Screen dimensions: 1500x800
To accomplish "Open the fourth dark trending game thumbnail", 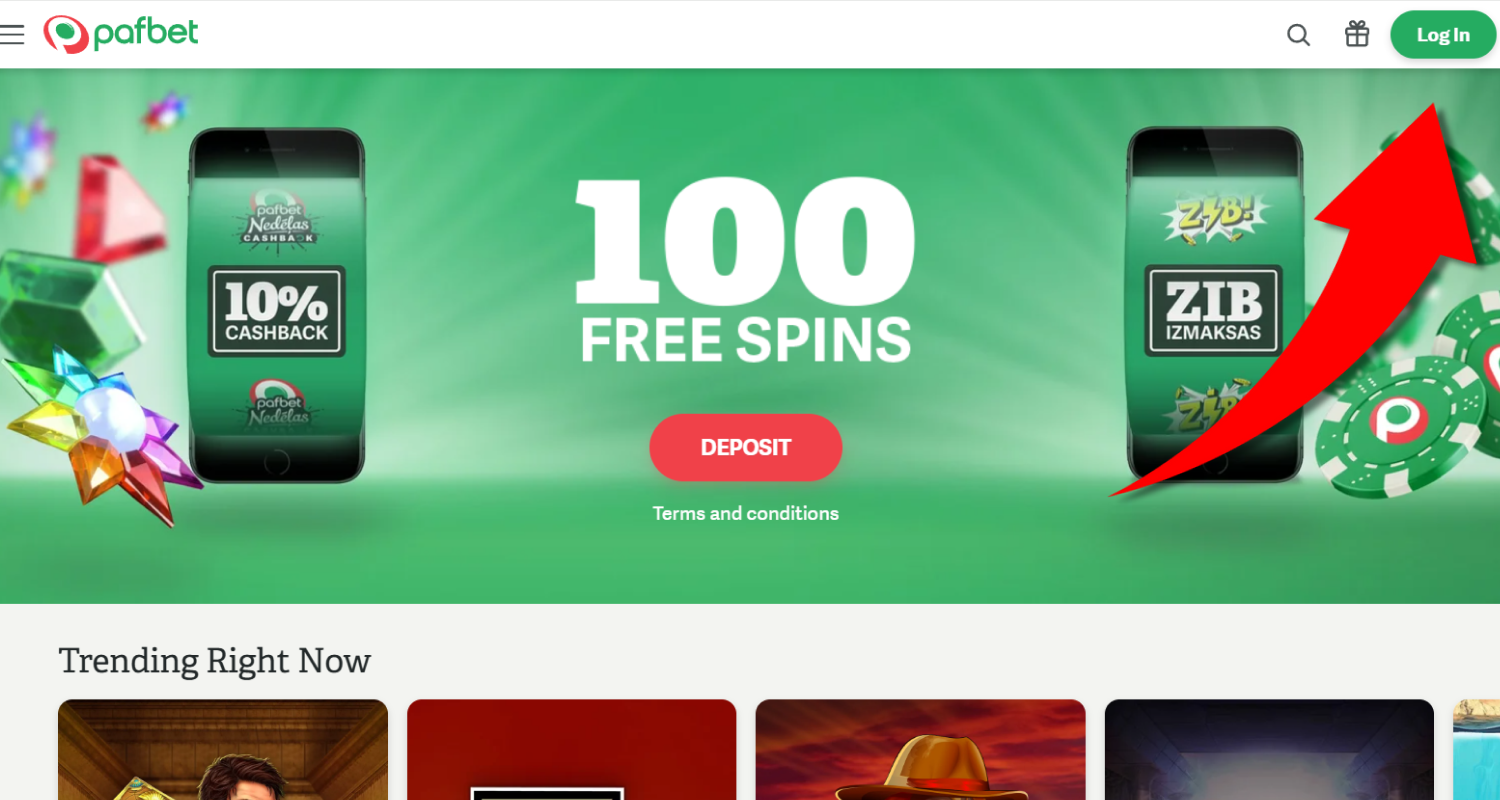I will tap(1269, 749).
